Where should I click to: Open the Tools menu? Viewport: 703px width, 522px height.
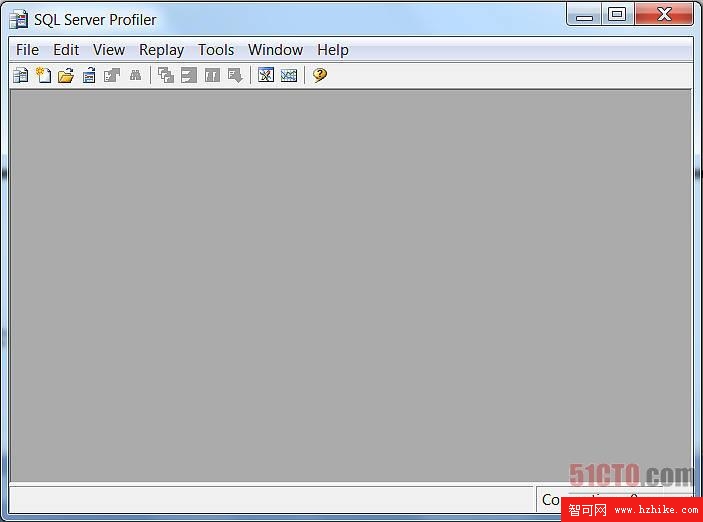tap(216, 50)
